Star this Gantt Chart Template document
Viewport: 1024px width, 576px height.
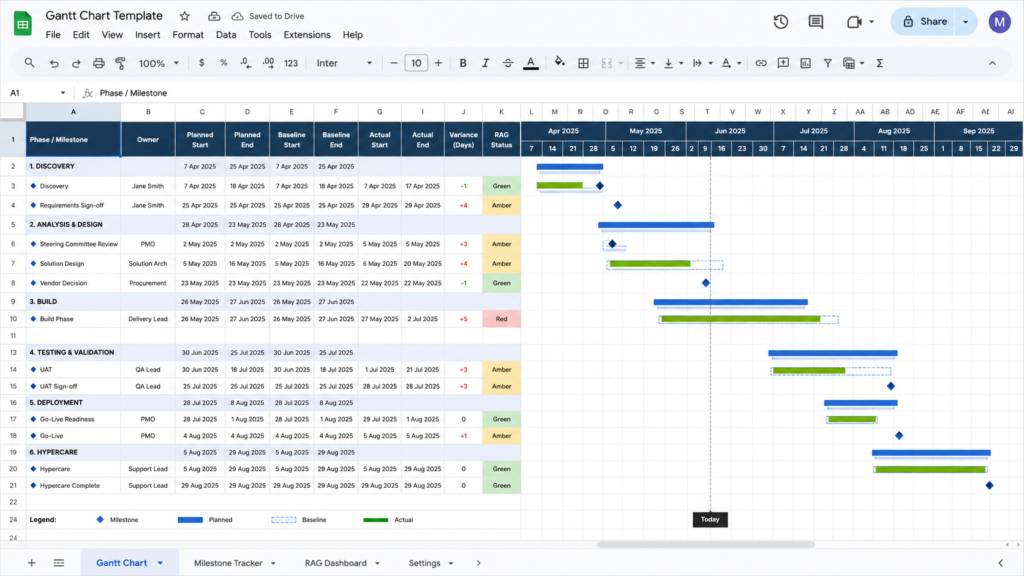coord(185,16)
